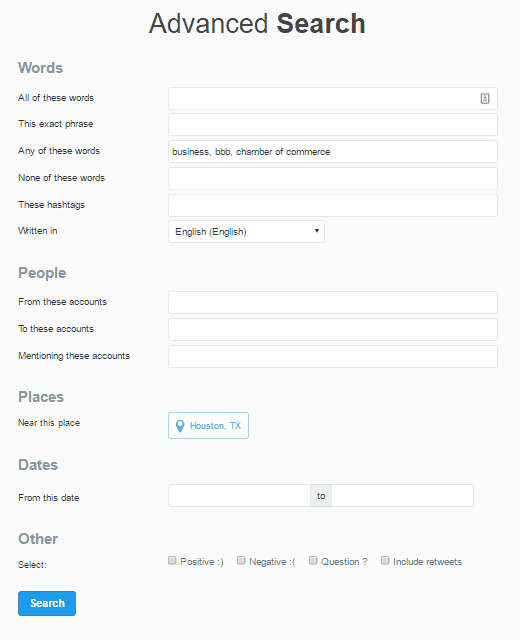The height and width of the screenshot is (640, 520).
Task: Click the autofill icon in All of these words field
Action: click(484, 98)
